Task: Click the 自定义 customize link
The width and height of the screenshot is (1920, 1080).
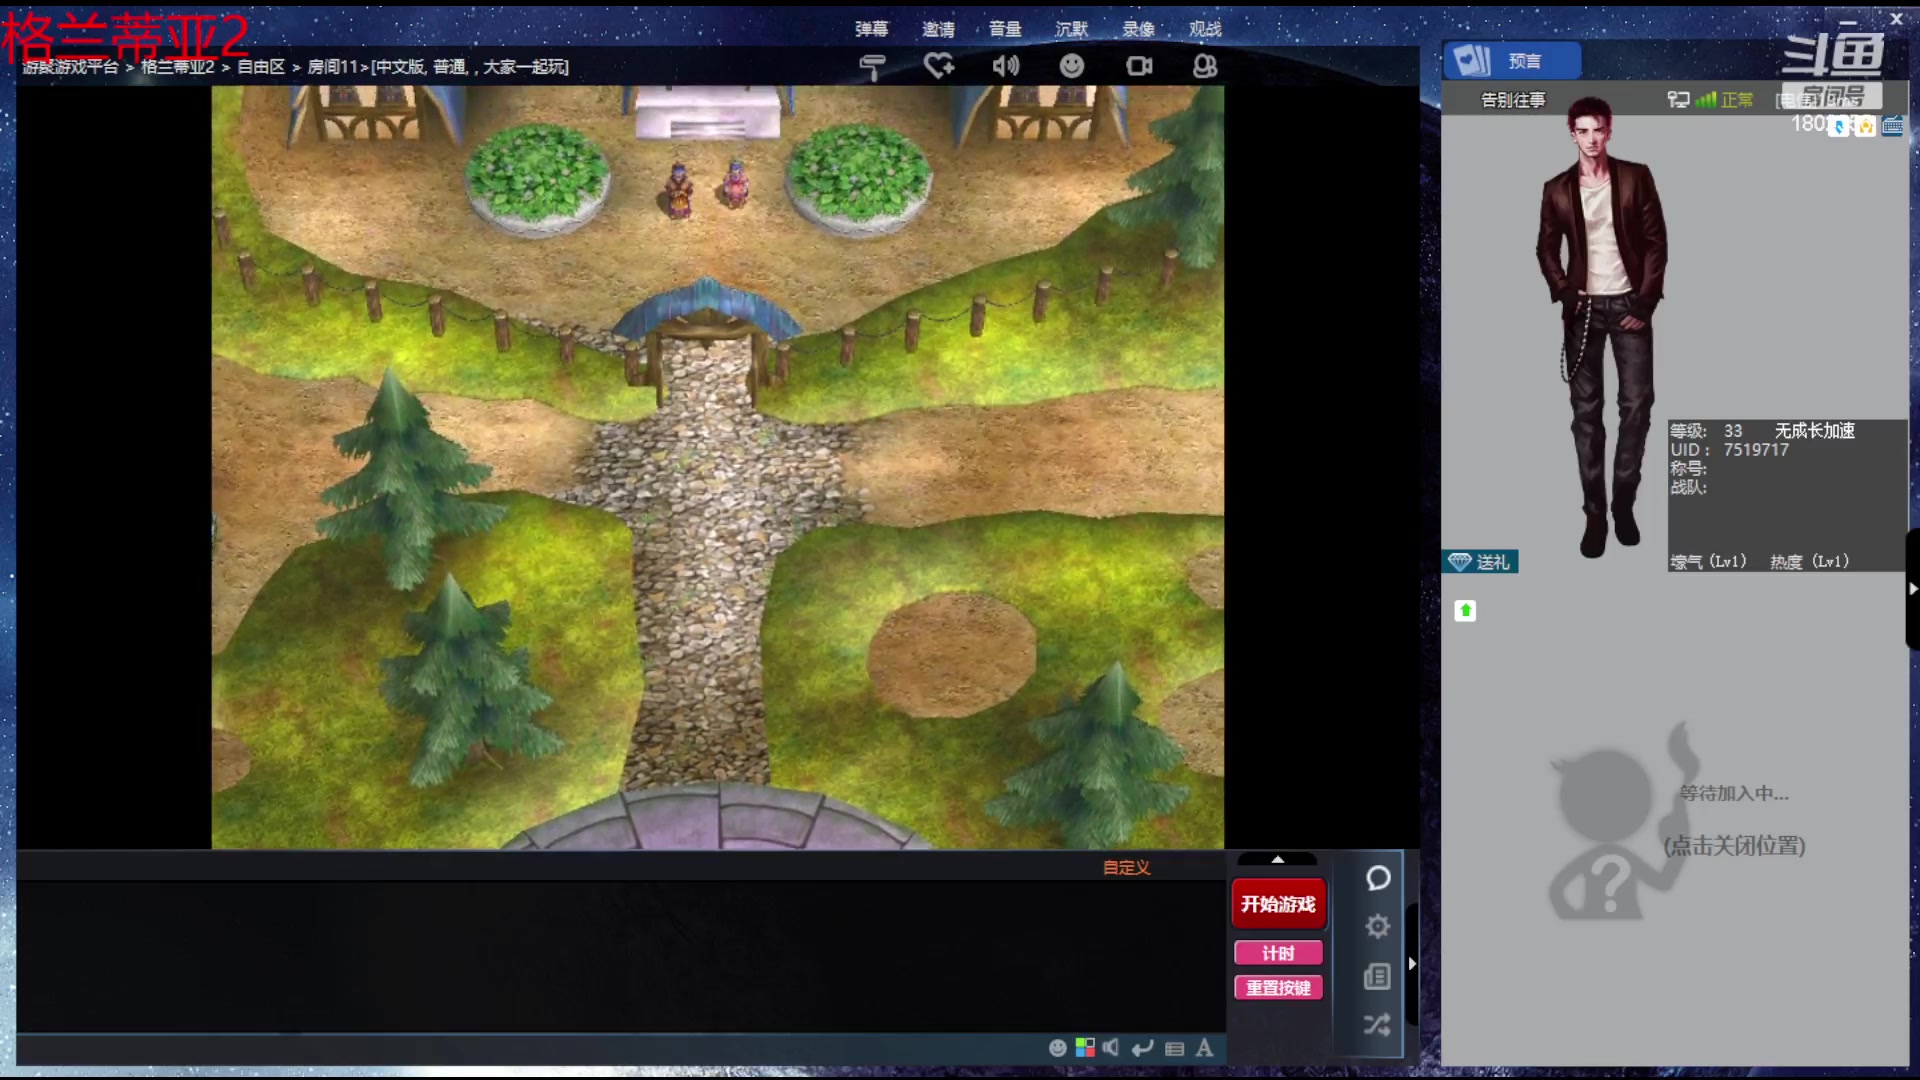Action: click(1127, 867)
